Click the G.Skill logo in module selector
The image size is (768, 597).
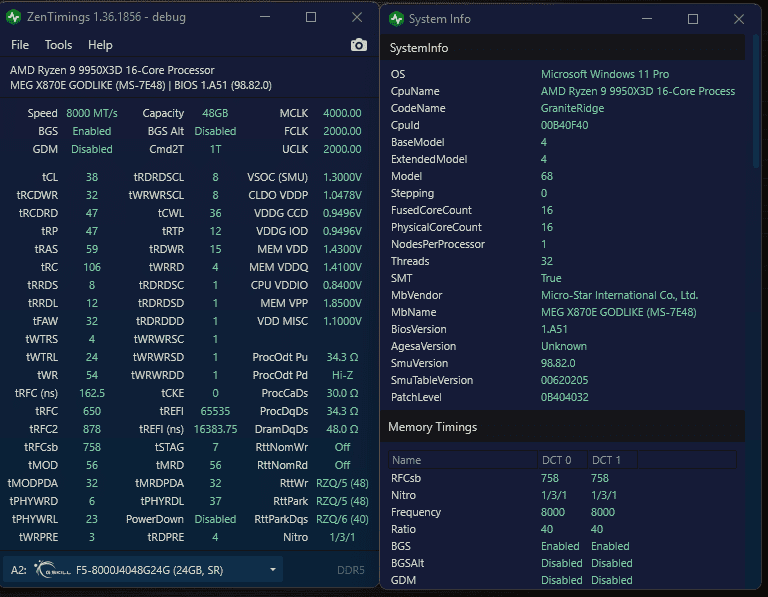click(x=45, y=570)
